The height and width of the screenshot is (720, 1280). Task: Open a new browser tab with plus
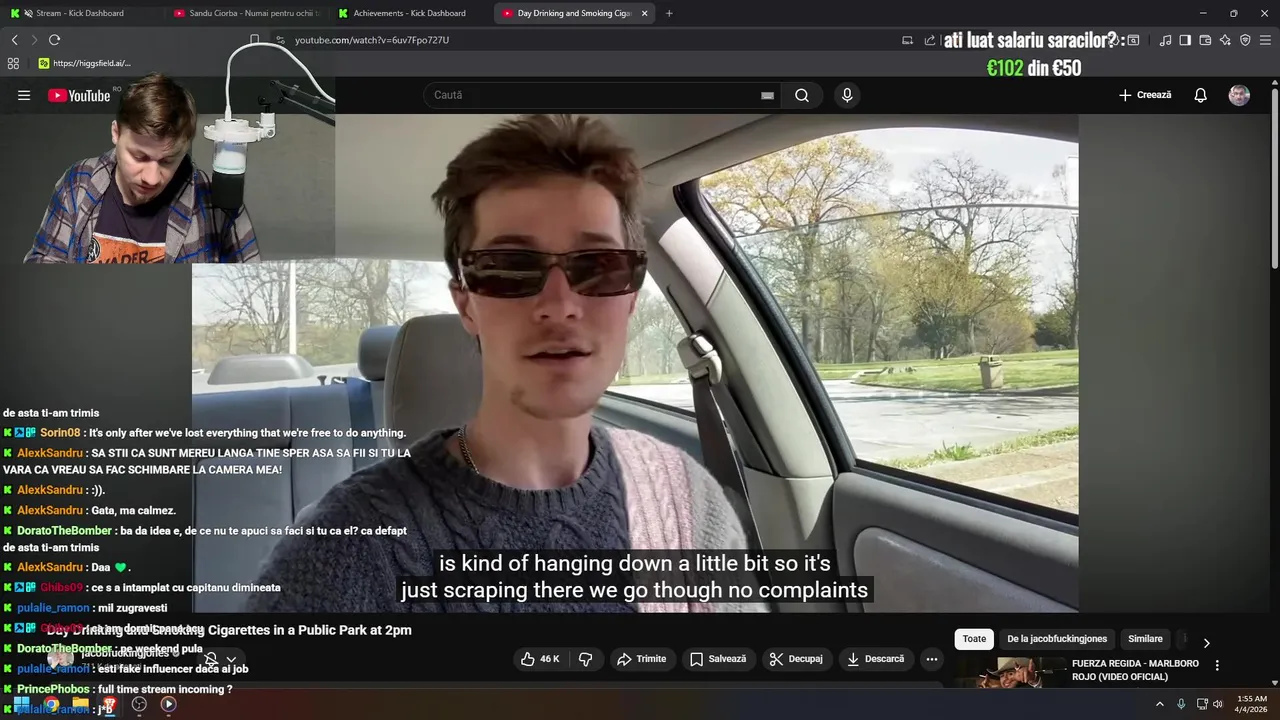669,13
